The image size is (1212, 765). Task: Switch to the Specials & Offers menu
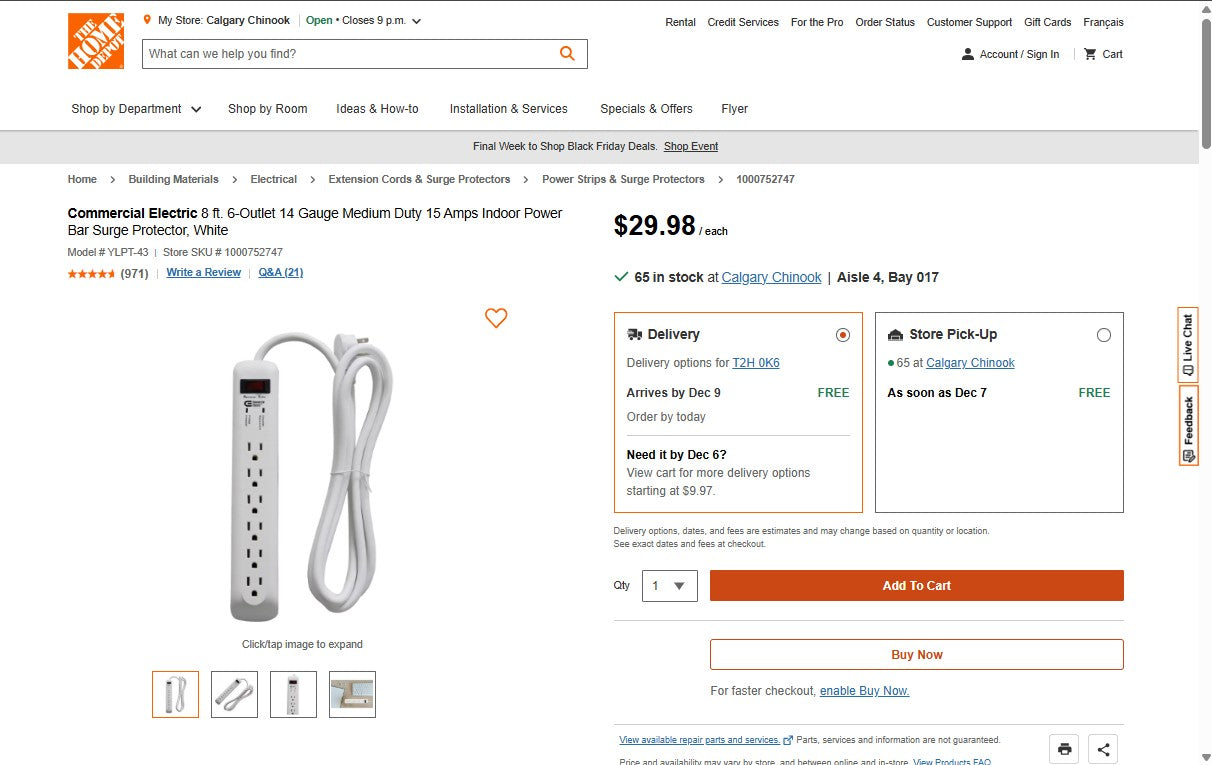(646, 109)
